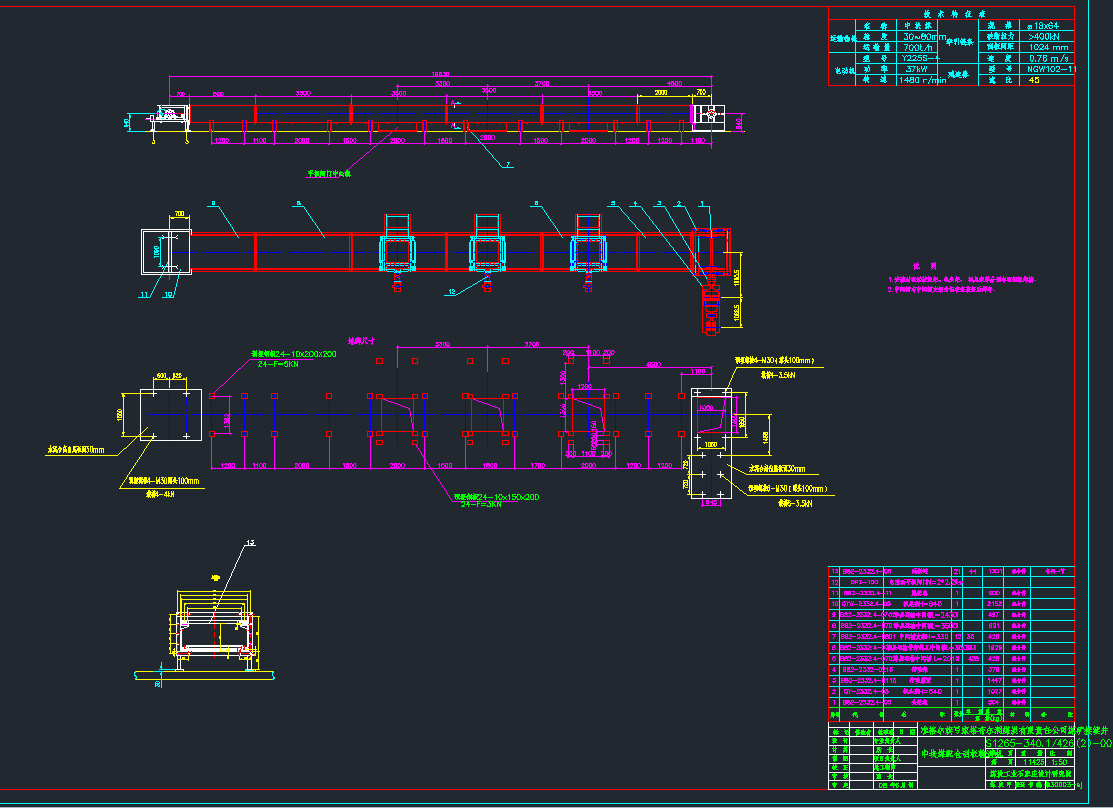Click the 1024 mm scraper spacing value
1113x808 pixels.
(1048, 47)
